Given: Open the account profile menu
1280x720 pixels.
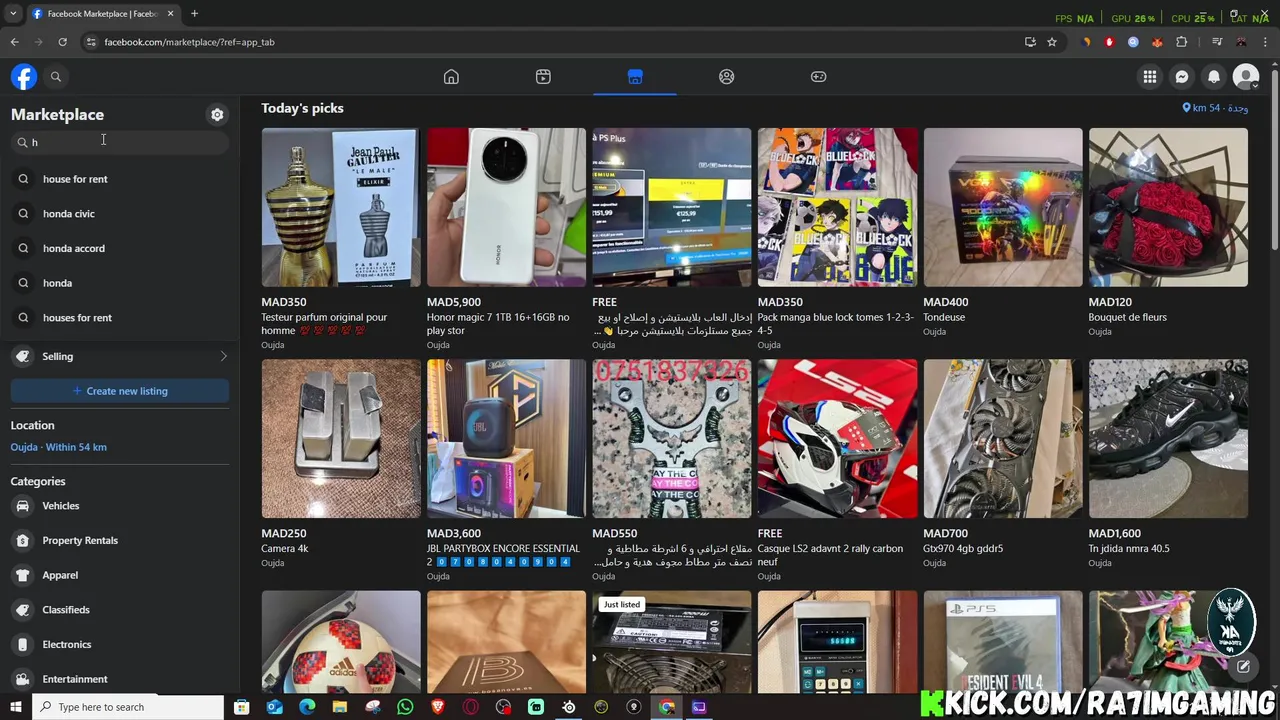Looking at the screenshot, I should point(1246,76).
